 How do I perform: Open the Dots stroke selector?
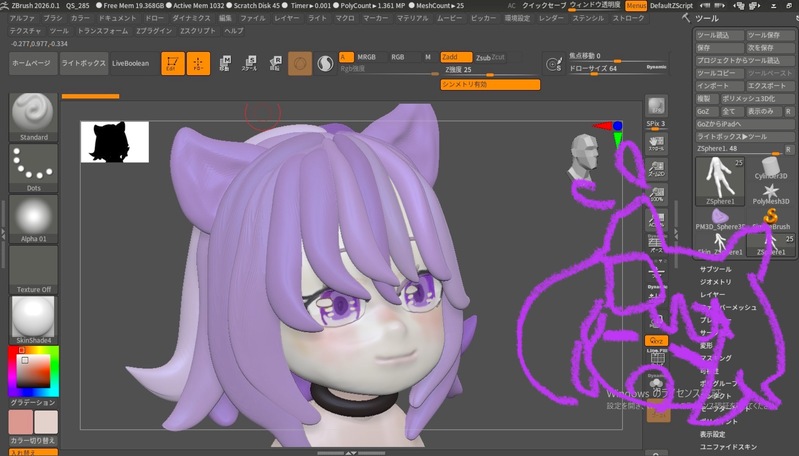33,168
